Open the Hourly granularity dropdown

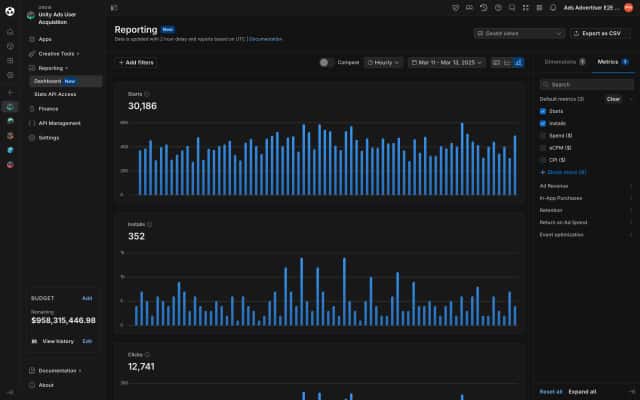pos(383,62)
